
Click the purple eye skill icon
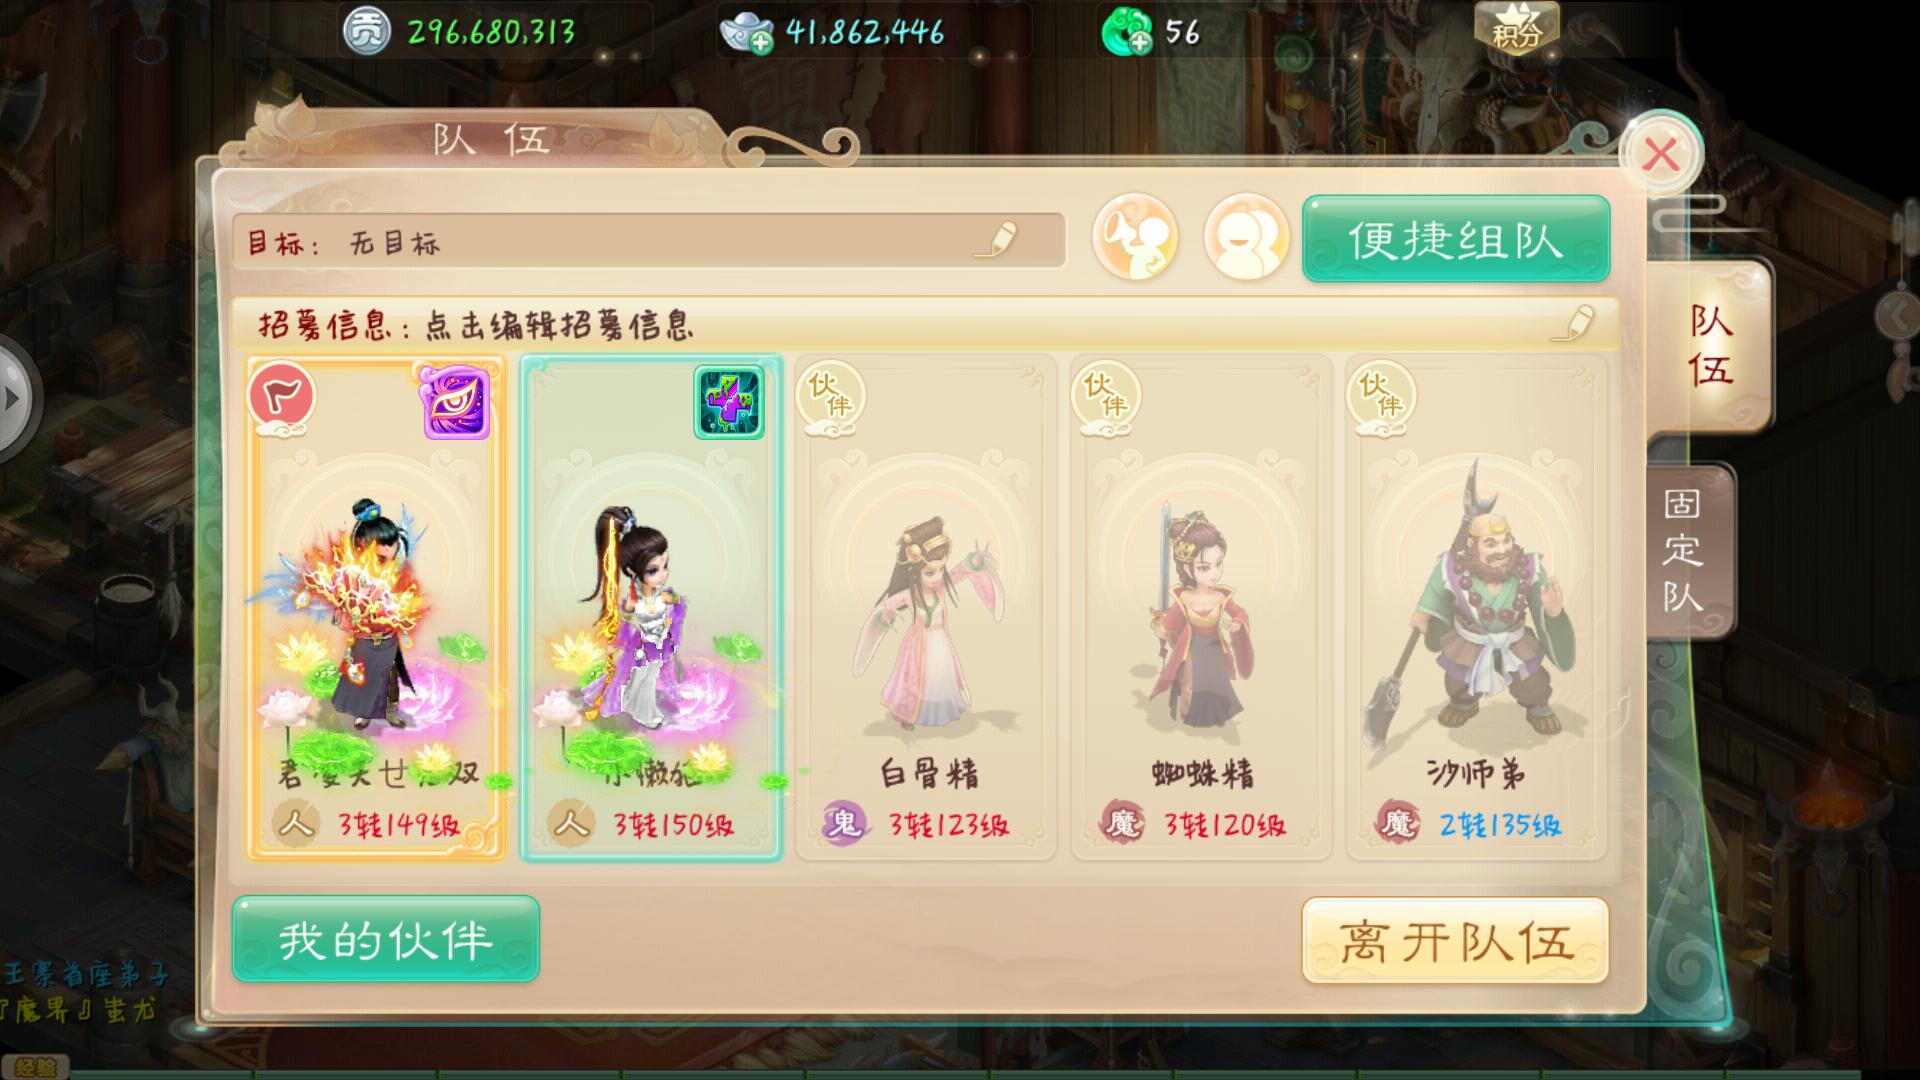(456, 402)
